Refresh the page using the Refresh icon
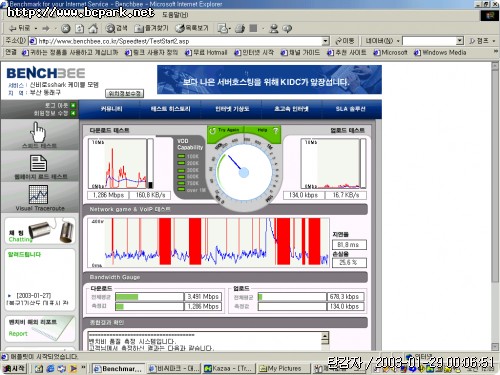The height and width of the screenshot is (375, 500). click(79, 29)
